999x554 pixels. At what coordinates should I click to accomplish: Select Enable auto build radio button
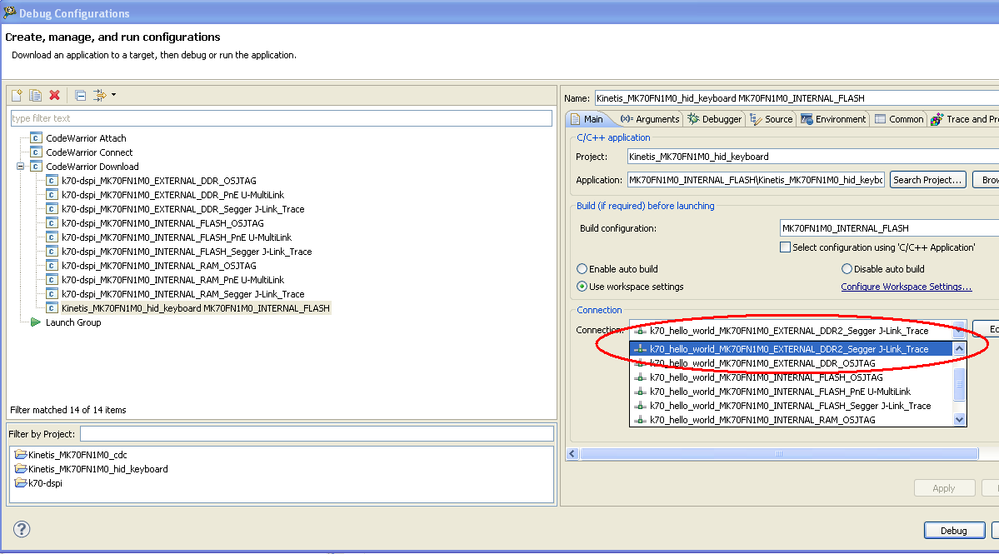(x=582, y=269)
